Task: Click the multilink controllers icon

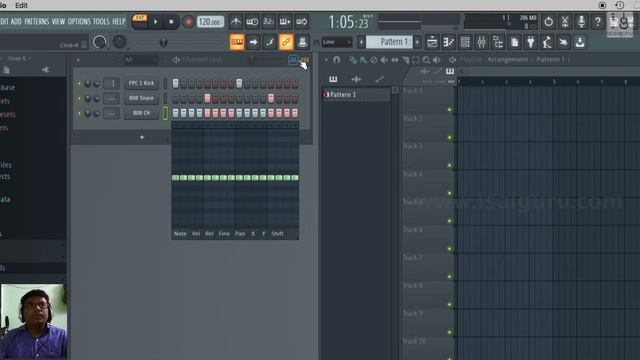Action: tap(302, 42)
